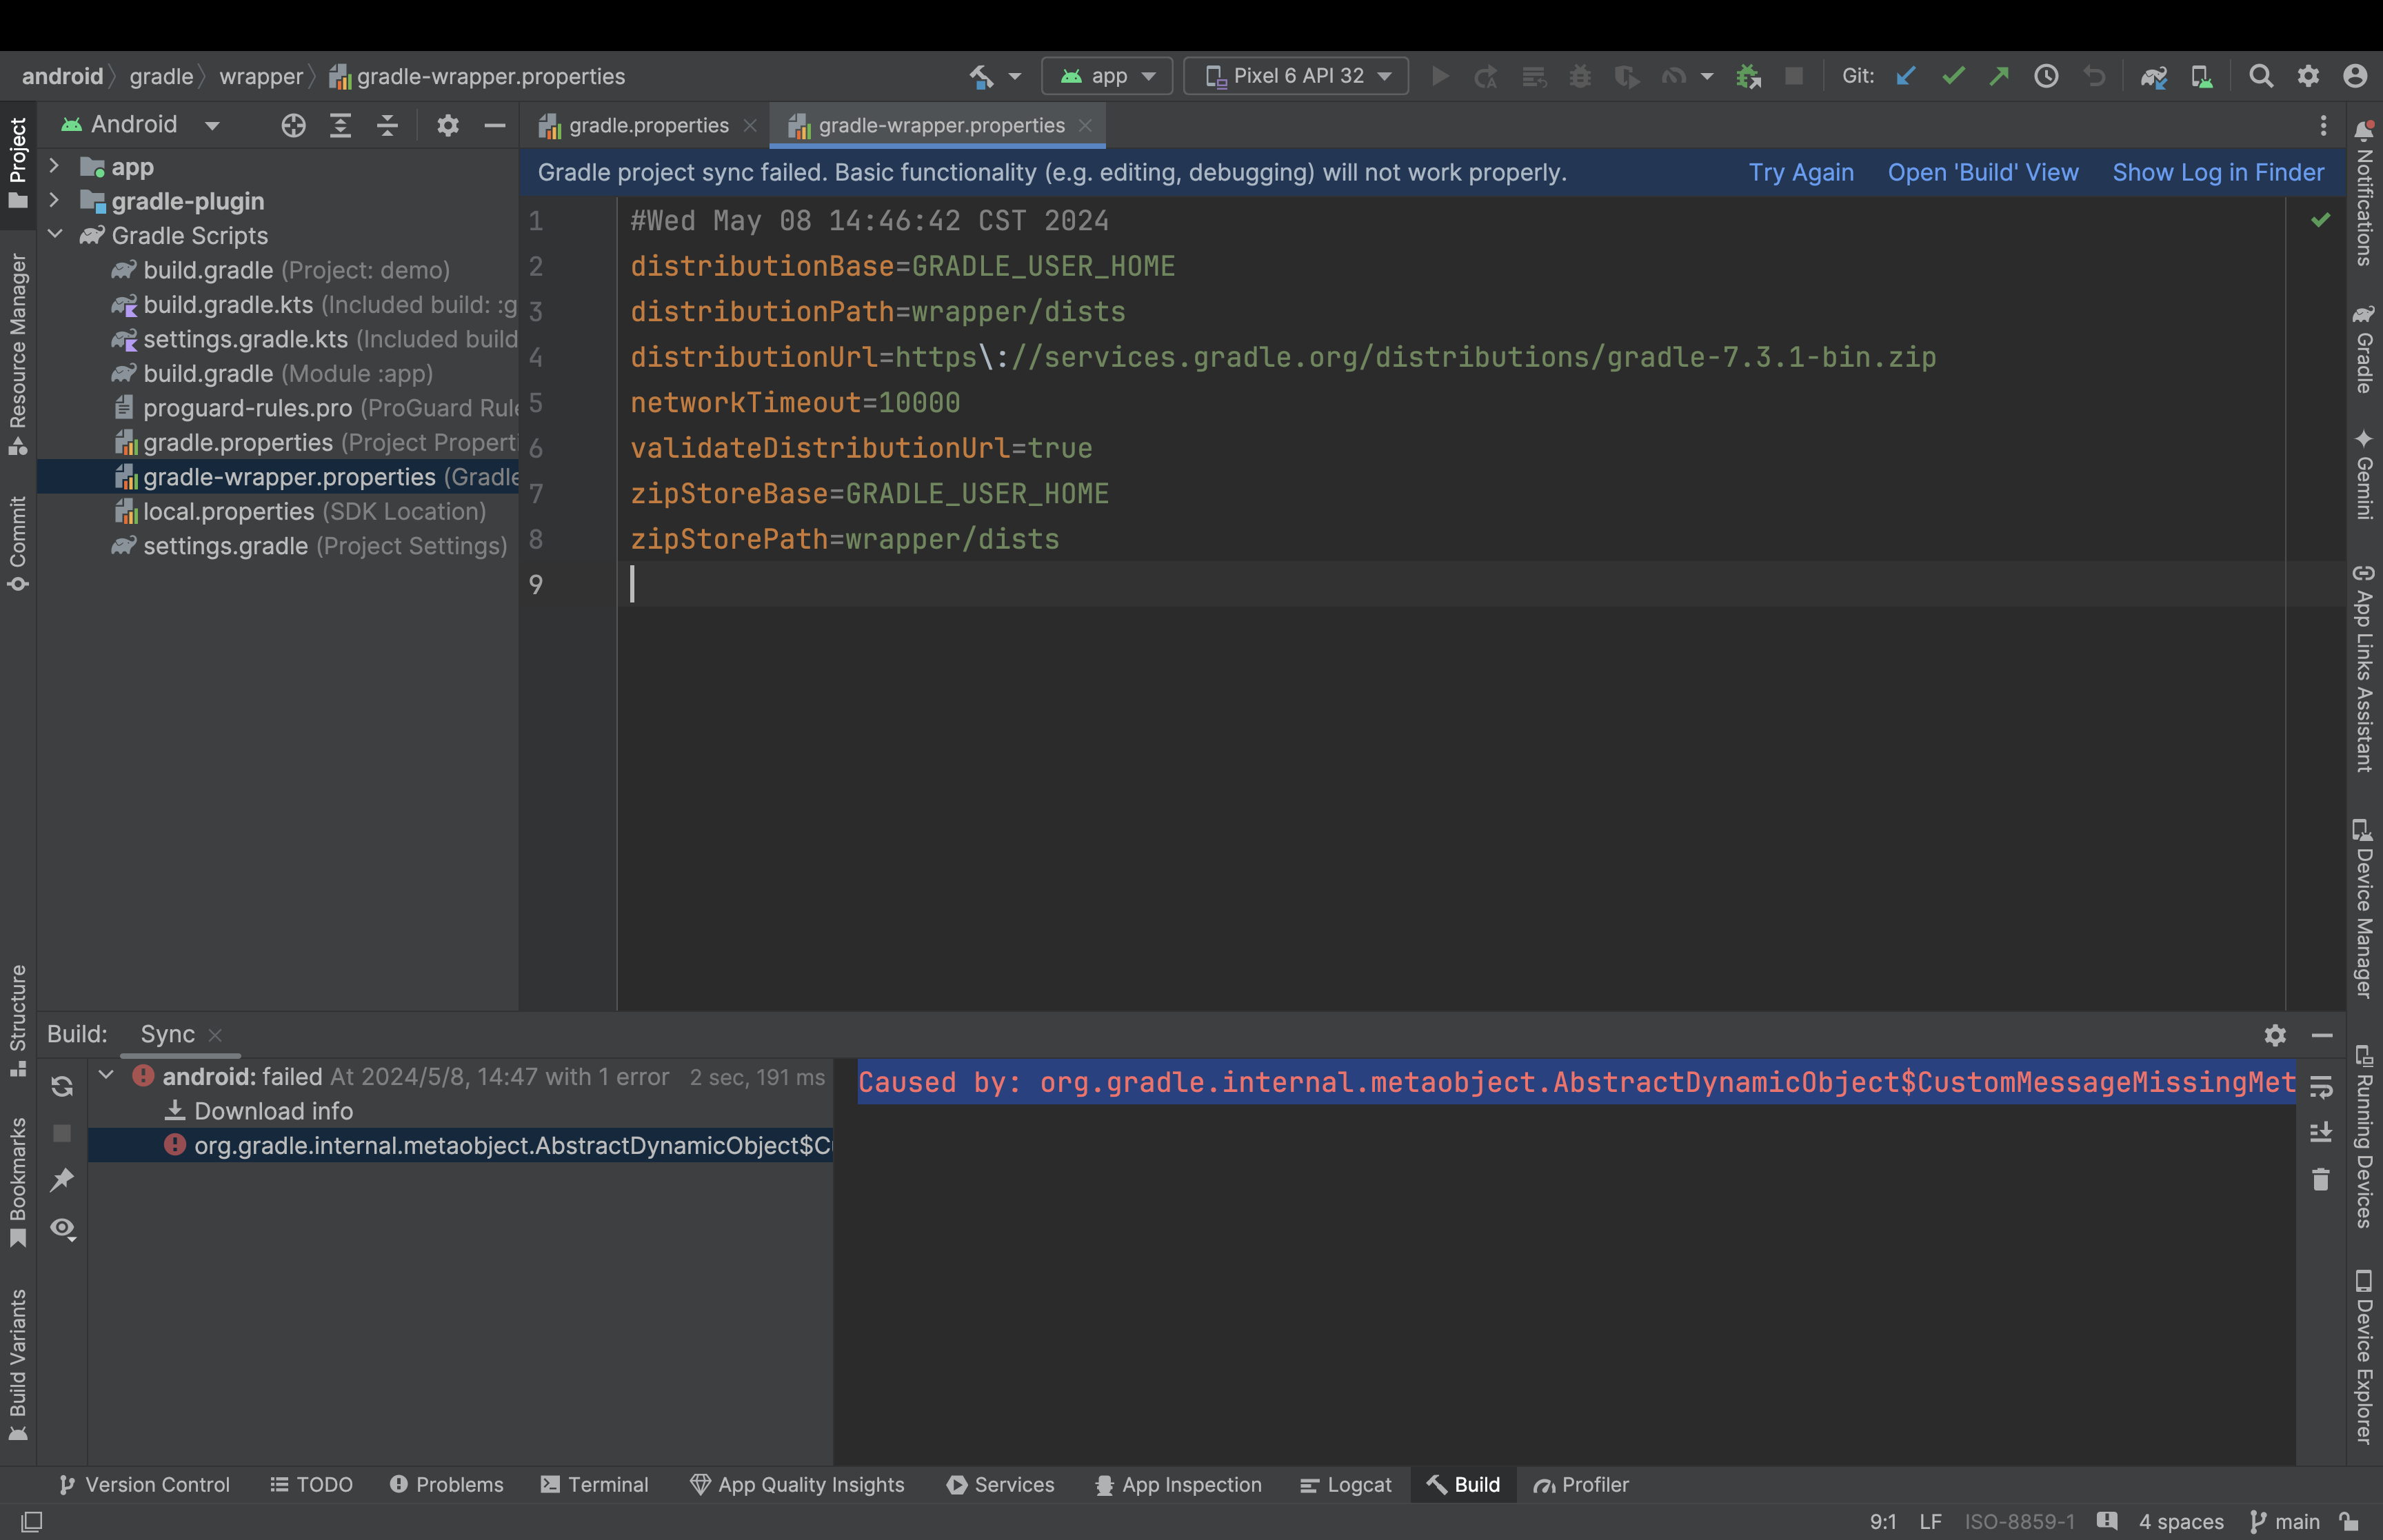Toggle soft-wrap in build output
This screenshot has width=2383, height=1540.
[2321, 1086]
